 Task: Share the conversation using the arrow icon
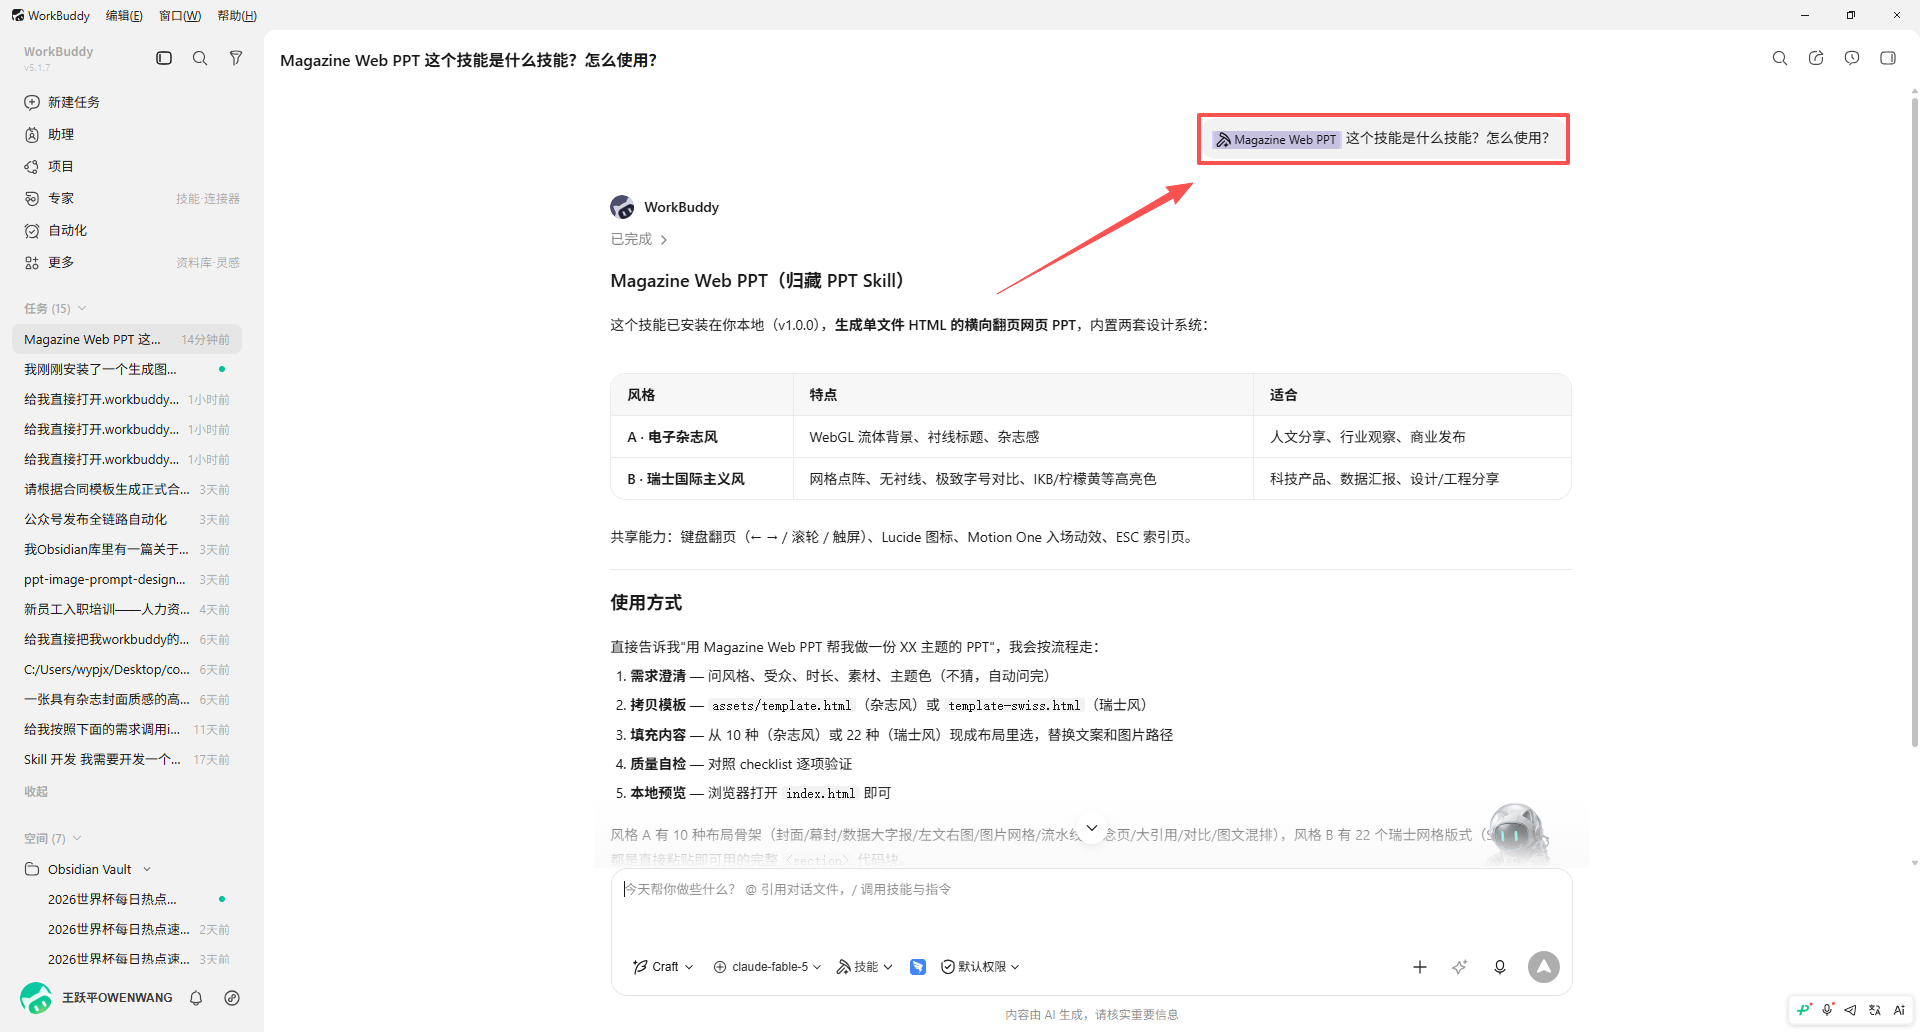[x=1816, y=58]
